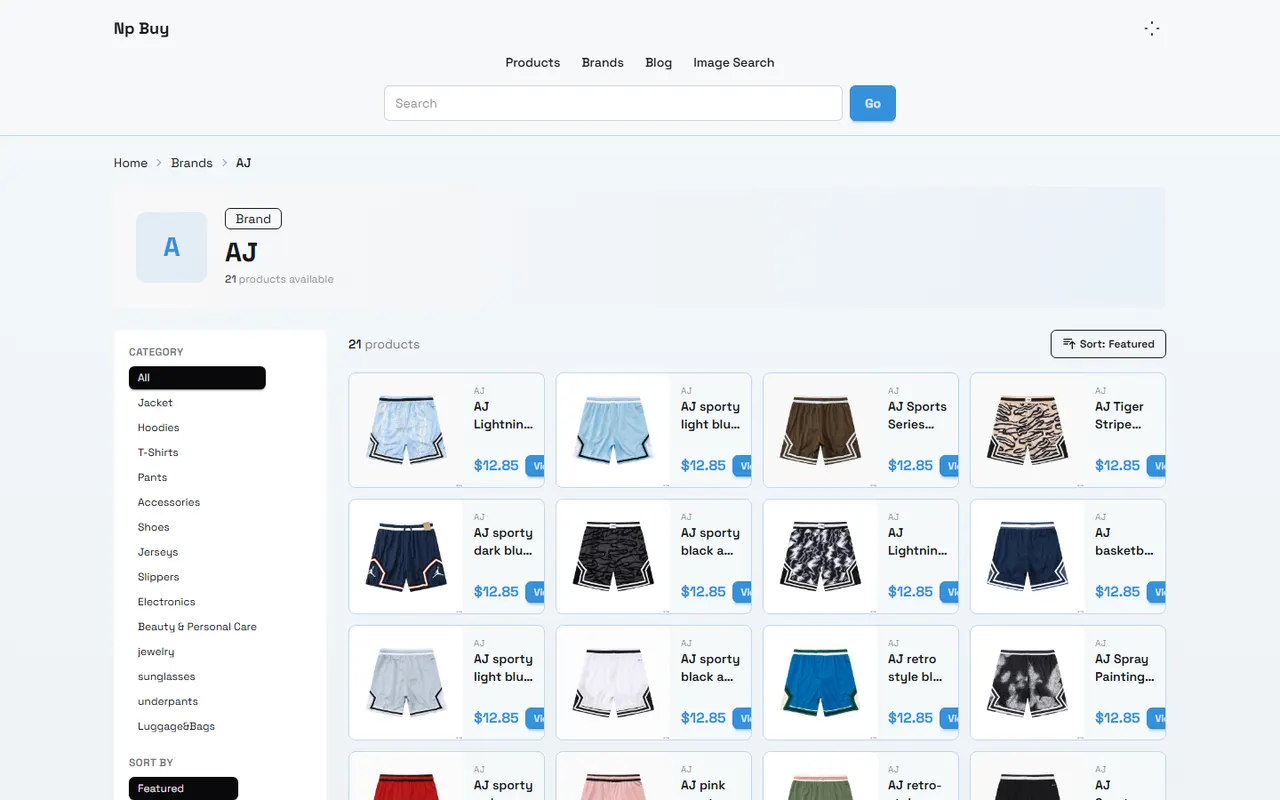Filter by Shoes category
The image size is (1280, 800).
pyautogui.click(x=154, y=528)
